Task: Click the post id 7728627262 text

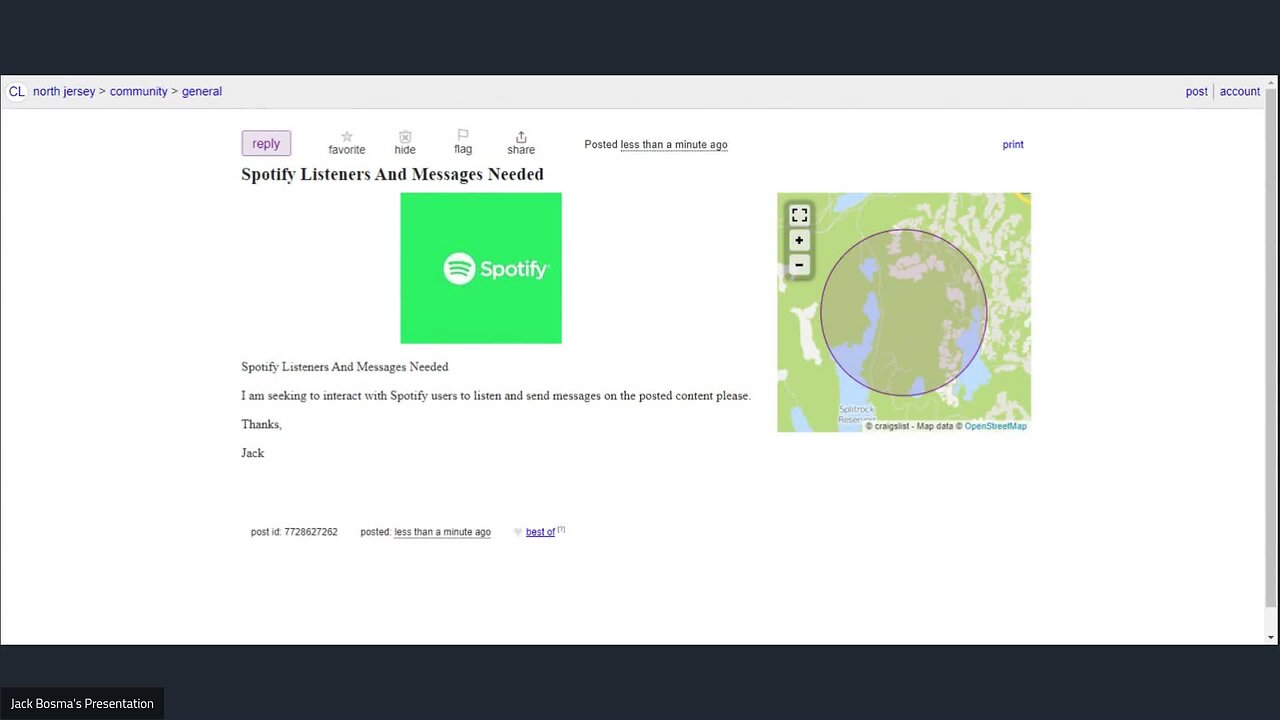Action: tap(294, 532)
